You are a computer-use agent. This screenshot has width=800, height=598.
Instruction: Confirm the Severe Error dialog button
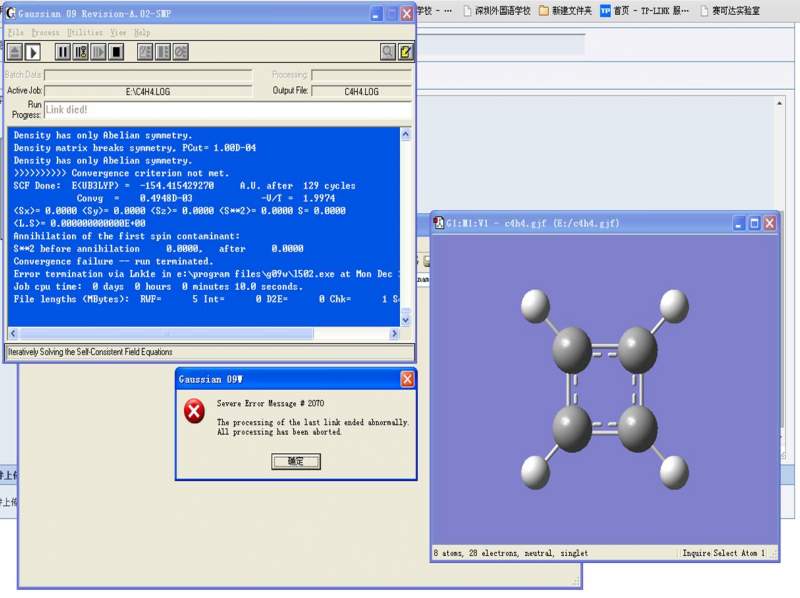click(295, 461)
